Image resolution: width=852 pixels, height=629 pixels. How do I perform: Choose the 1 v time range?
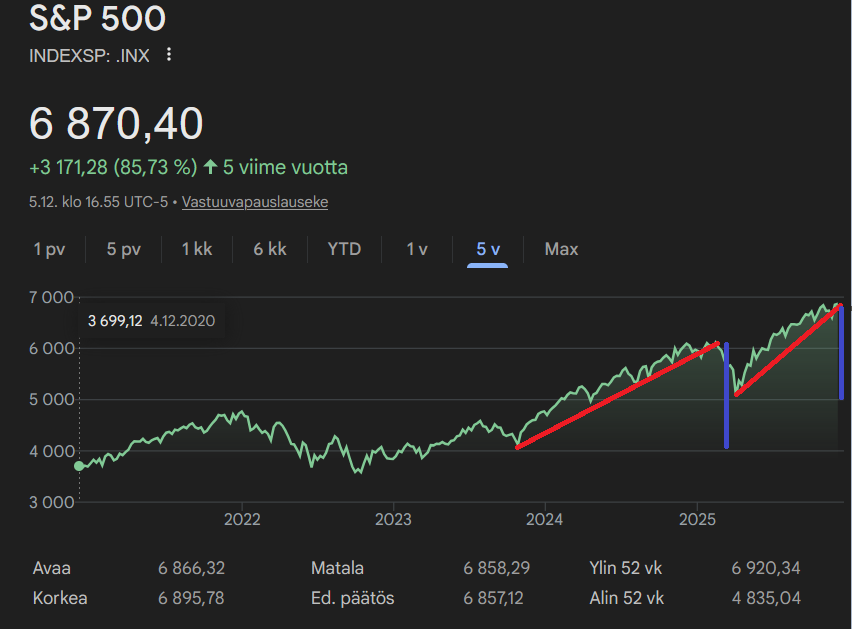[417, 249]
